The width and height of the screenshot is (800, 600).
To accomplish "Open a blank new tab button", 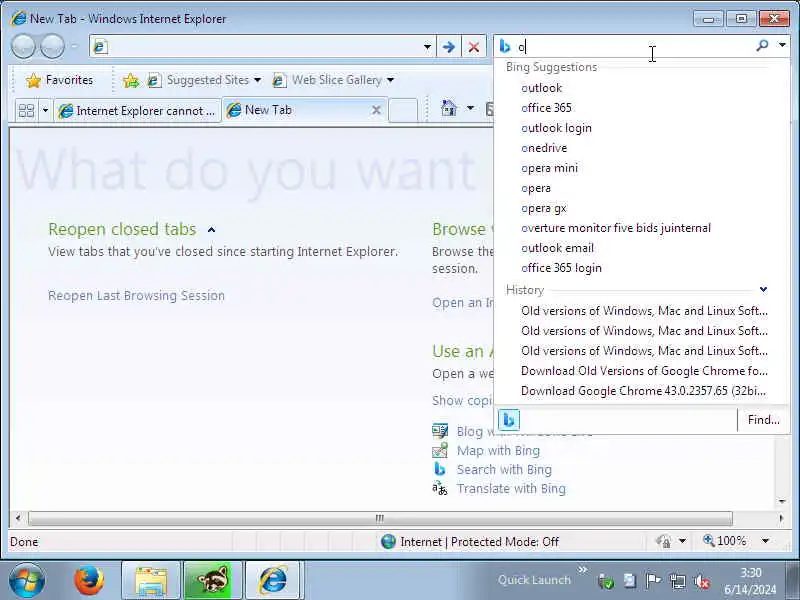I will click(x=403, y=110).
